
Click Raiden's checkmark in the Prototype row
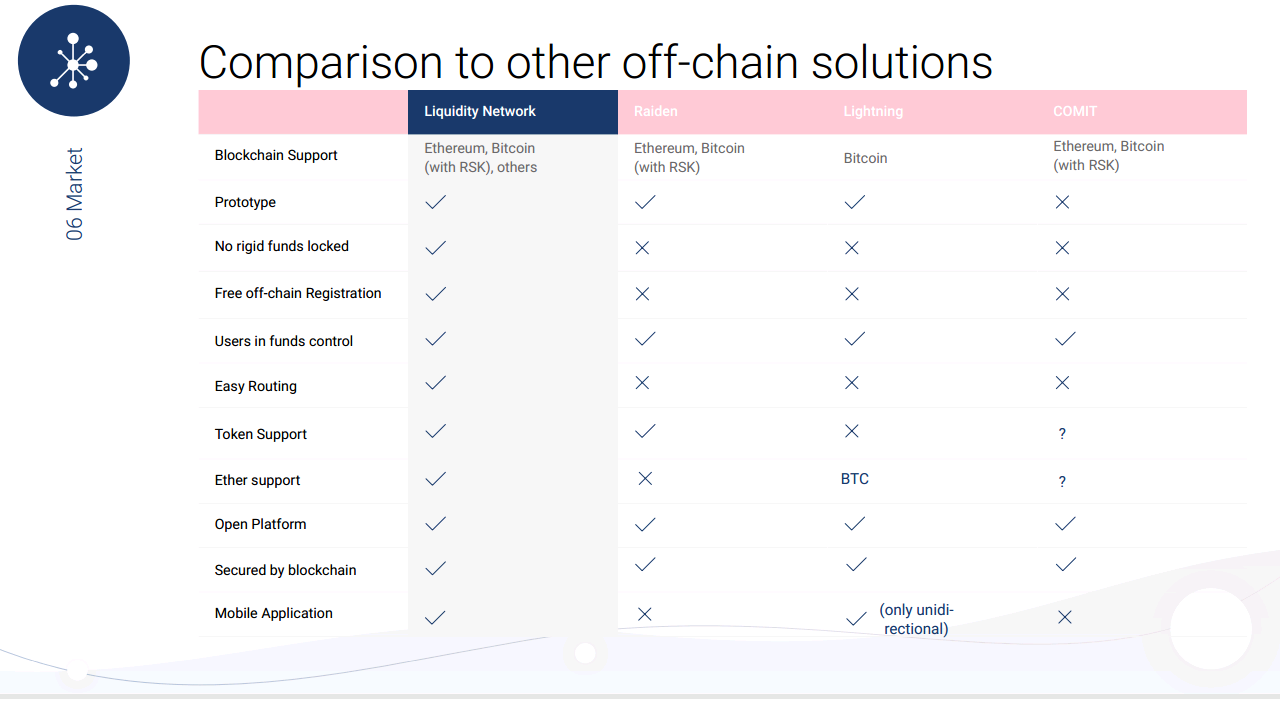pyautogui.click(x=645, y=202)
